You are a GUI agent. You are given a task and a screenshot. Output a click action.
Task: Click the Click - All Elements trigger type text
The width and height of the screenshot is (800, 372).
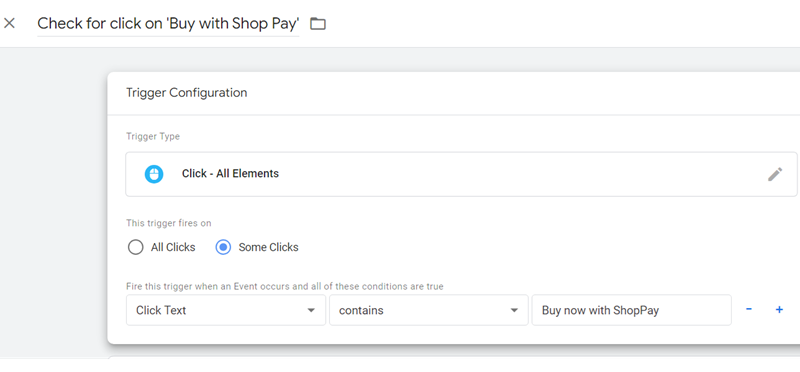230,173
